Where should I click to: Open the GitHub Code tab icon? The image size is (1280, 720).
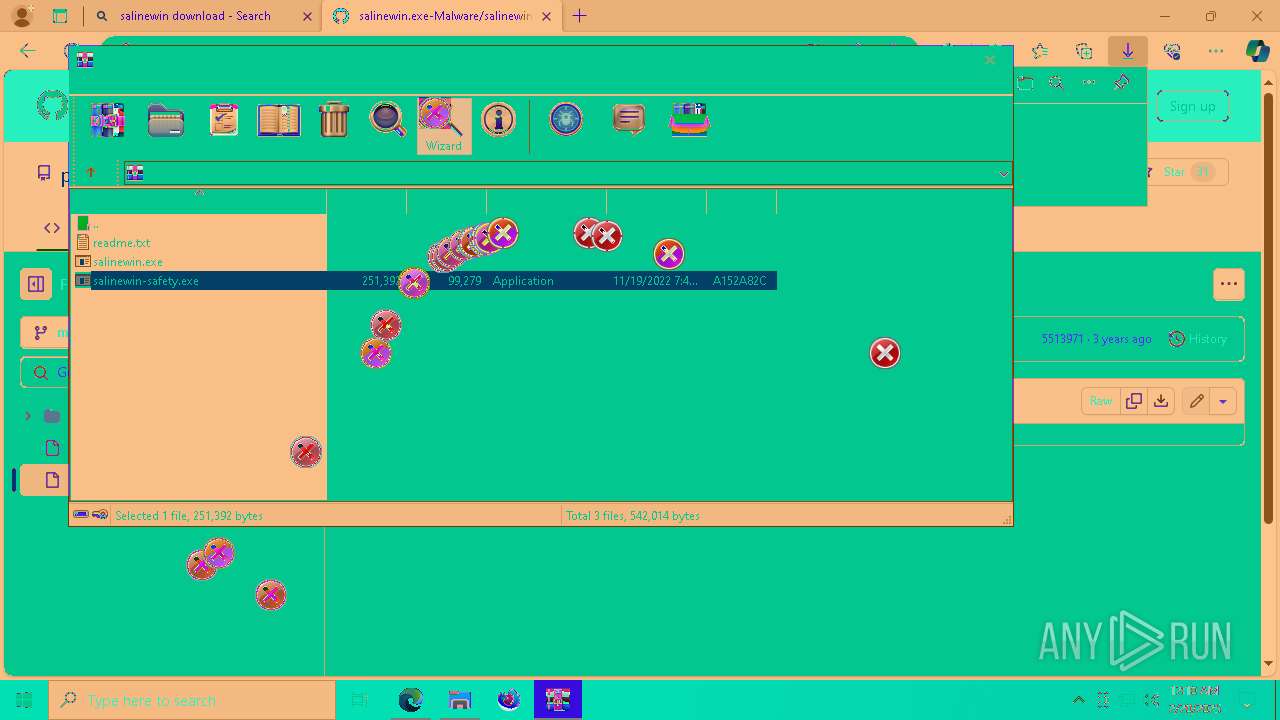(x=52, y=228)
